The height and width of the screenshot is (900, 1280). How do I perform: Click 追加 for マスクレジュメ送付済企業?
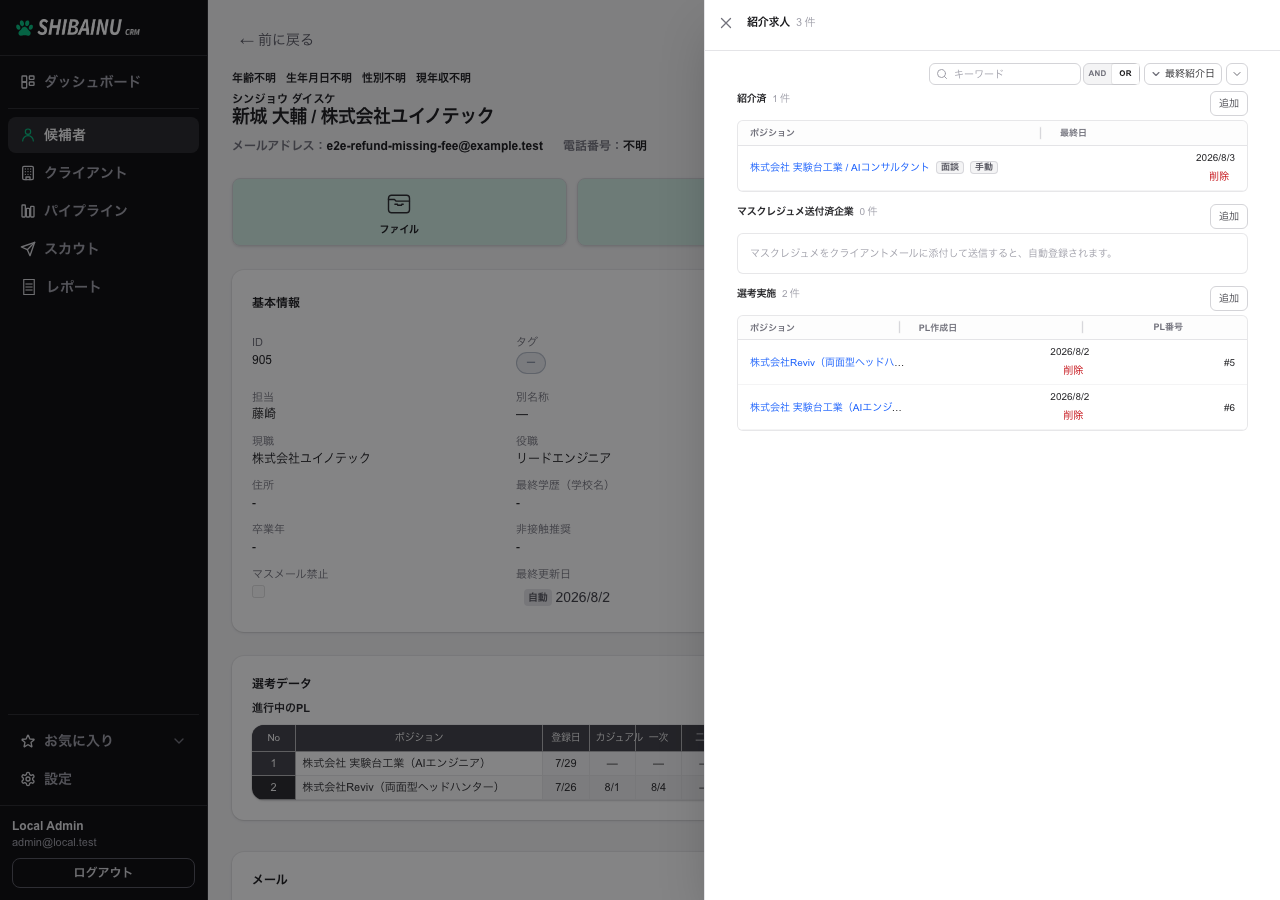point(1229,216)
